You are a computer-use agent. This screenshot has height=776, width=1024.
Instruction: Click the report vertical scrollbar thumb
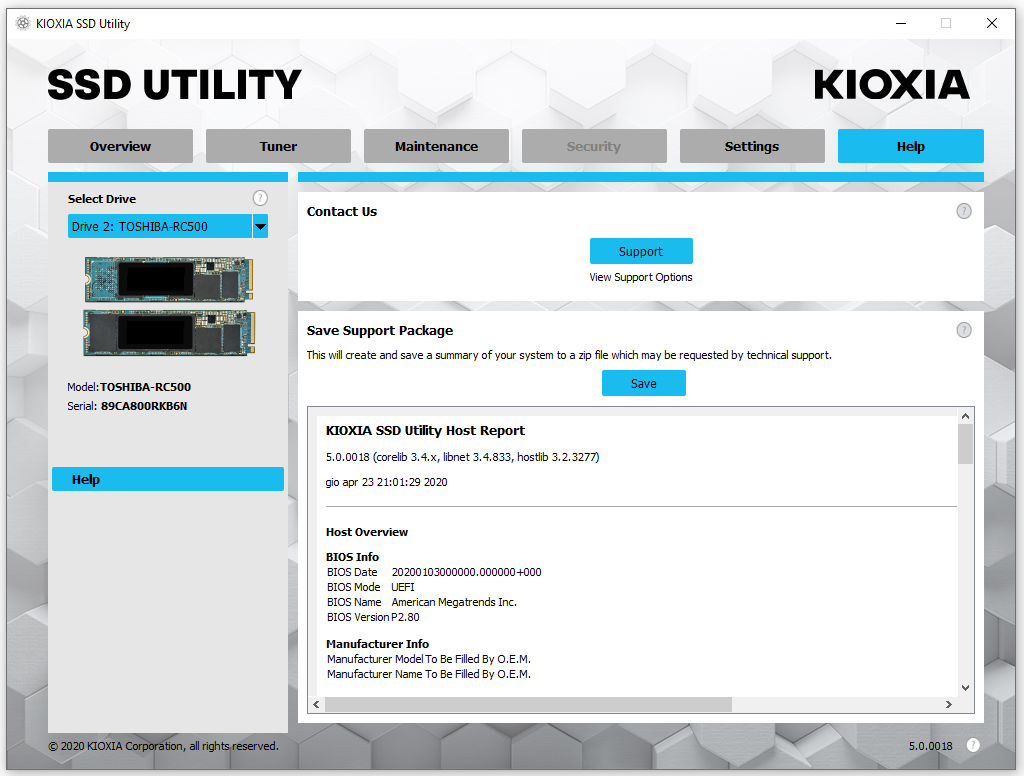(965, 444)
